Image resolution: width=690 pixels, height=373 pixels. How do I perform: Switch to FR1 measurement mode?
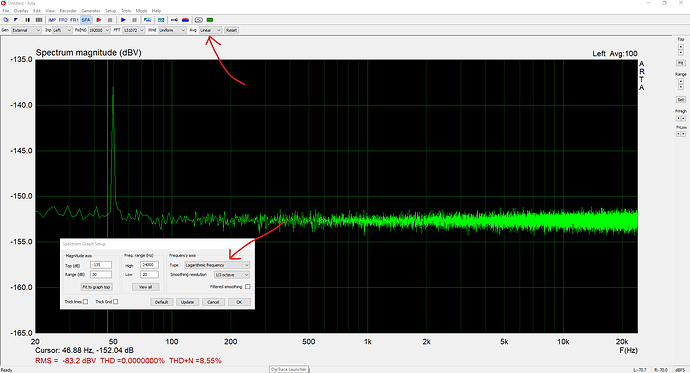pos(74,20)
